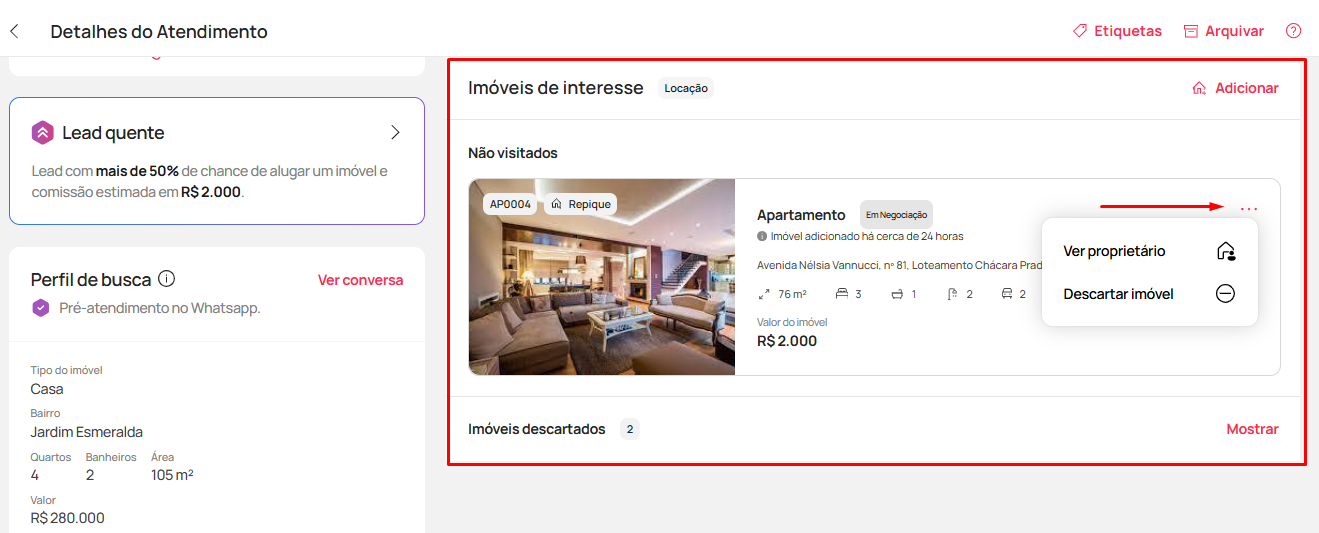Click the 76 m² area icon

coord(764,294)
